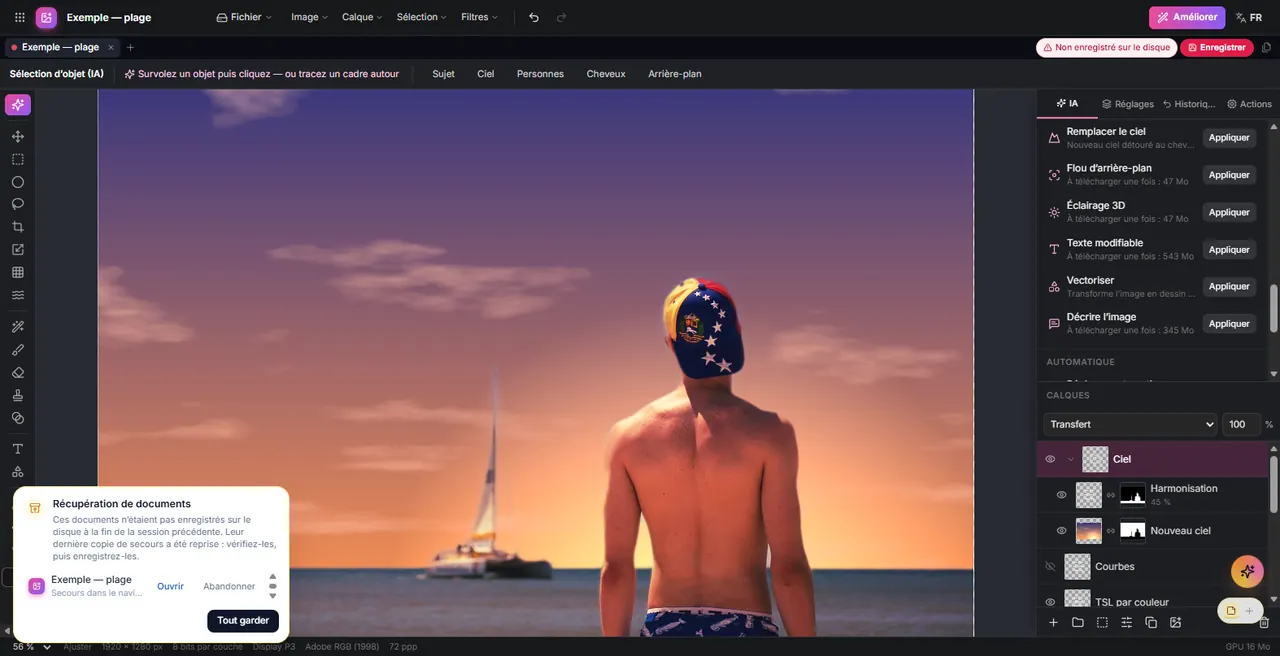Select the Shapes tool
Screen dimensions: 1280x656
point(17,472)
